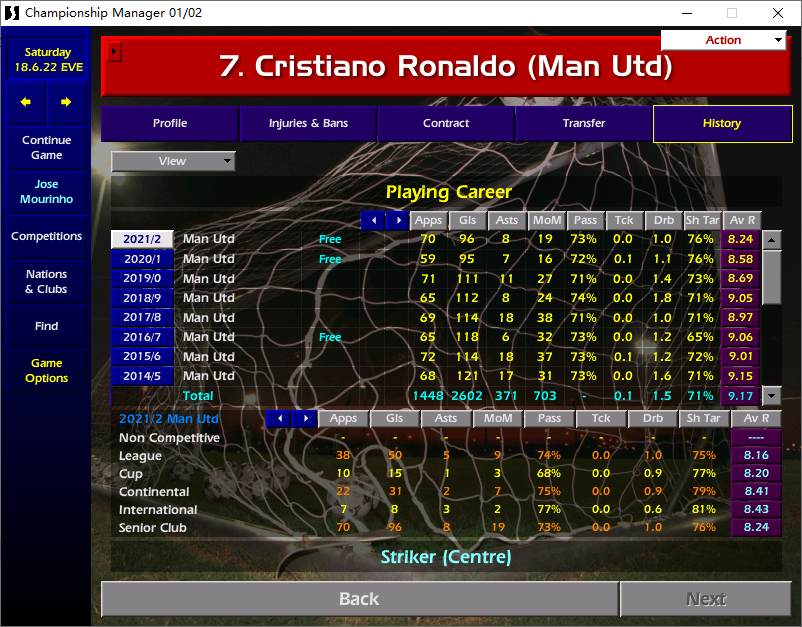Viewport: 802px width, 627px height.
Task: Select the 2019/0 season row
Action: tap(142, 278)
